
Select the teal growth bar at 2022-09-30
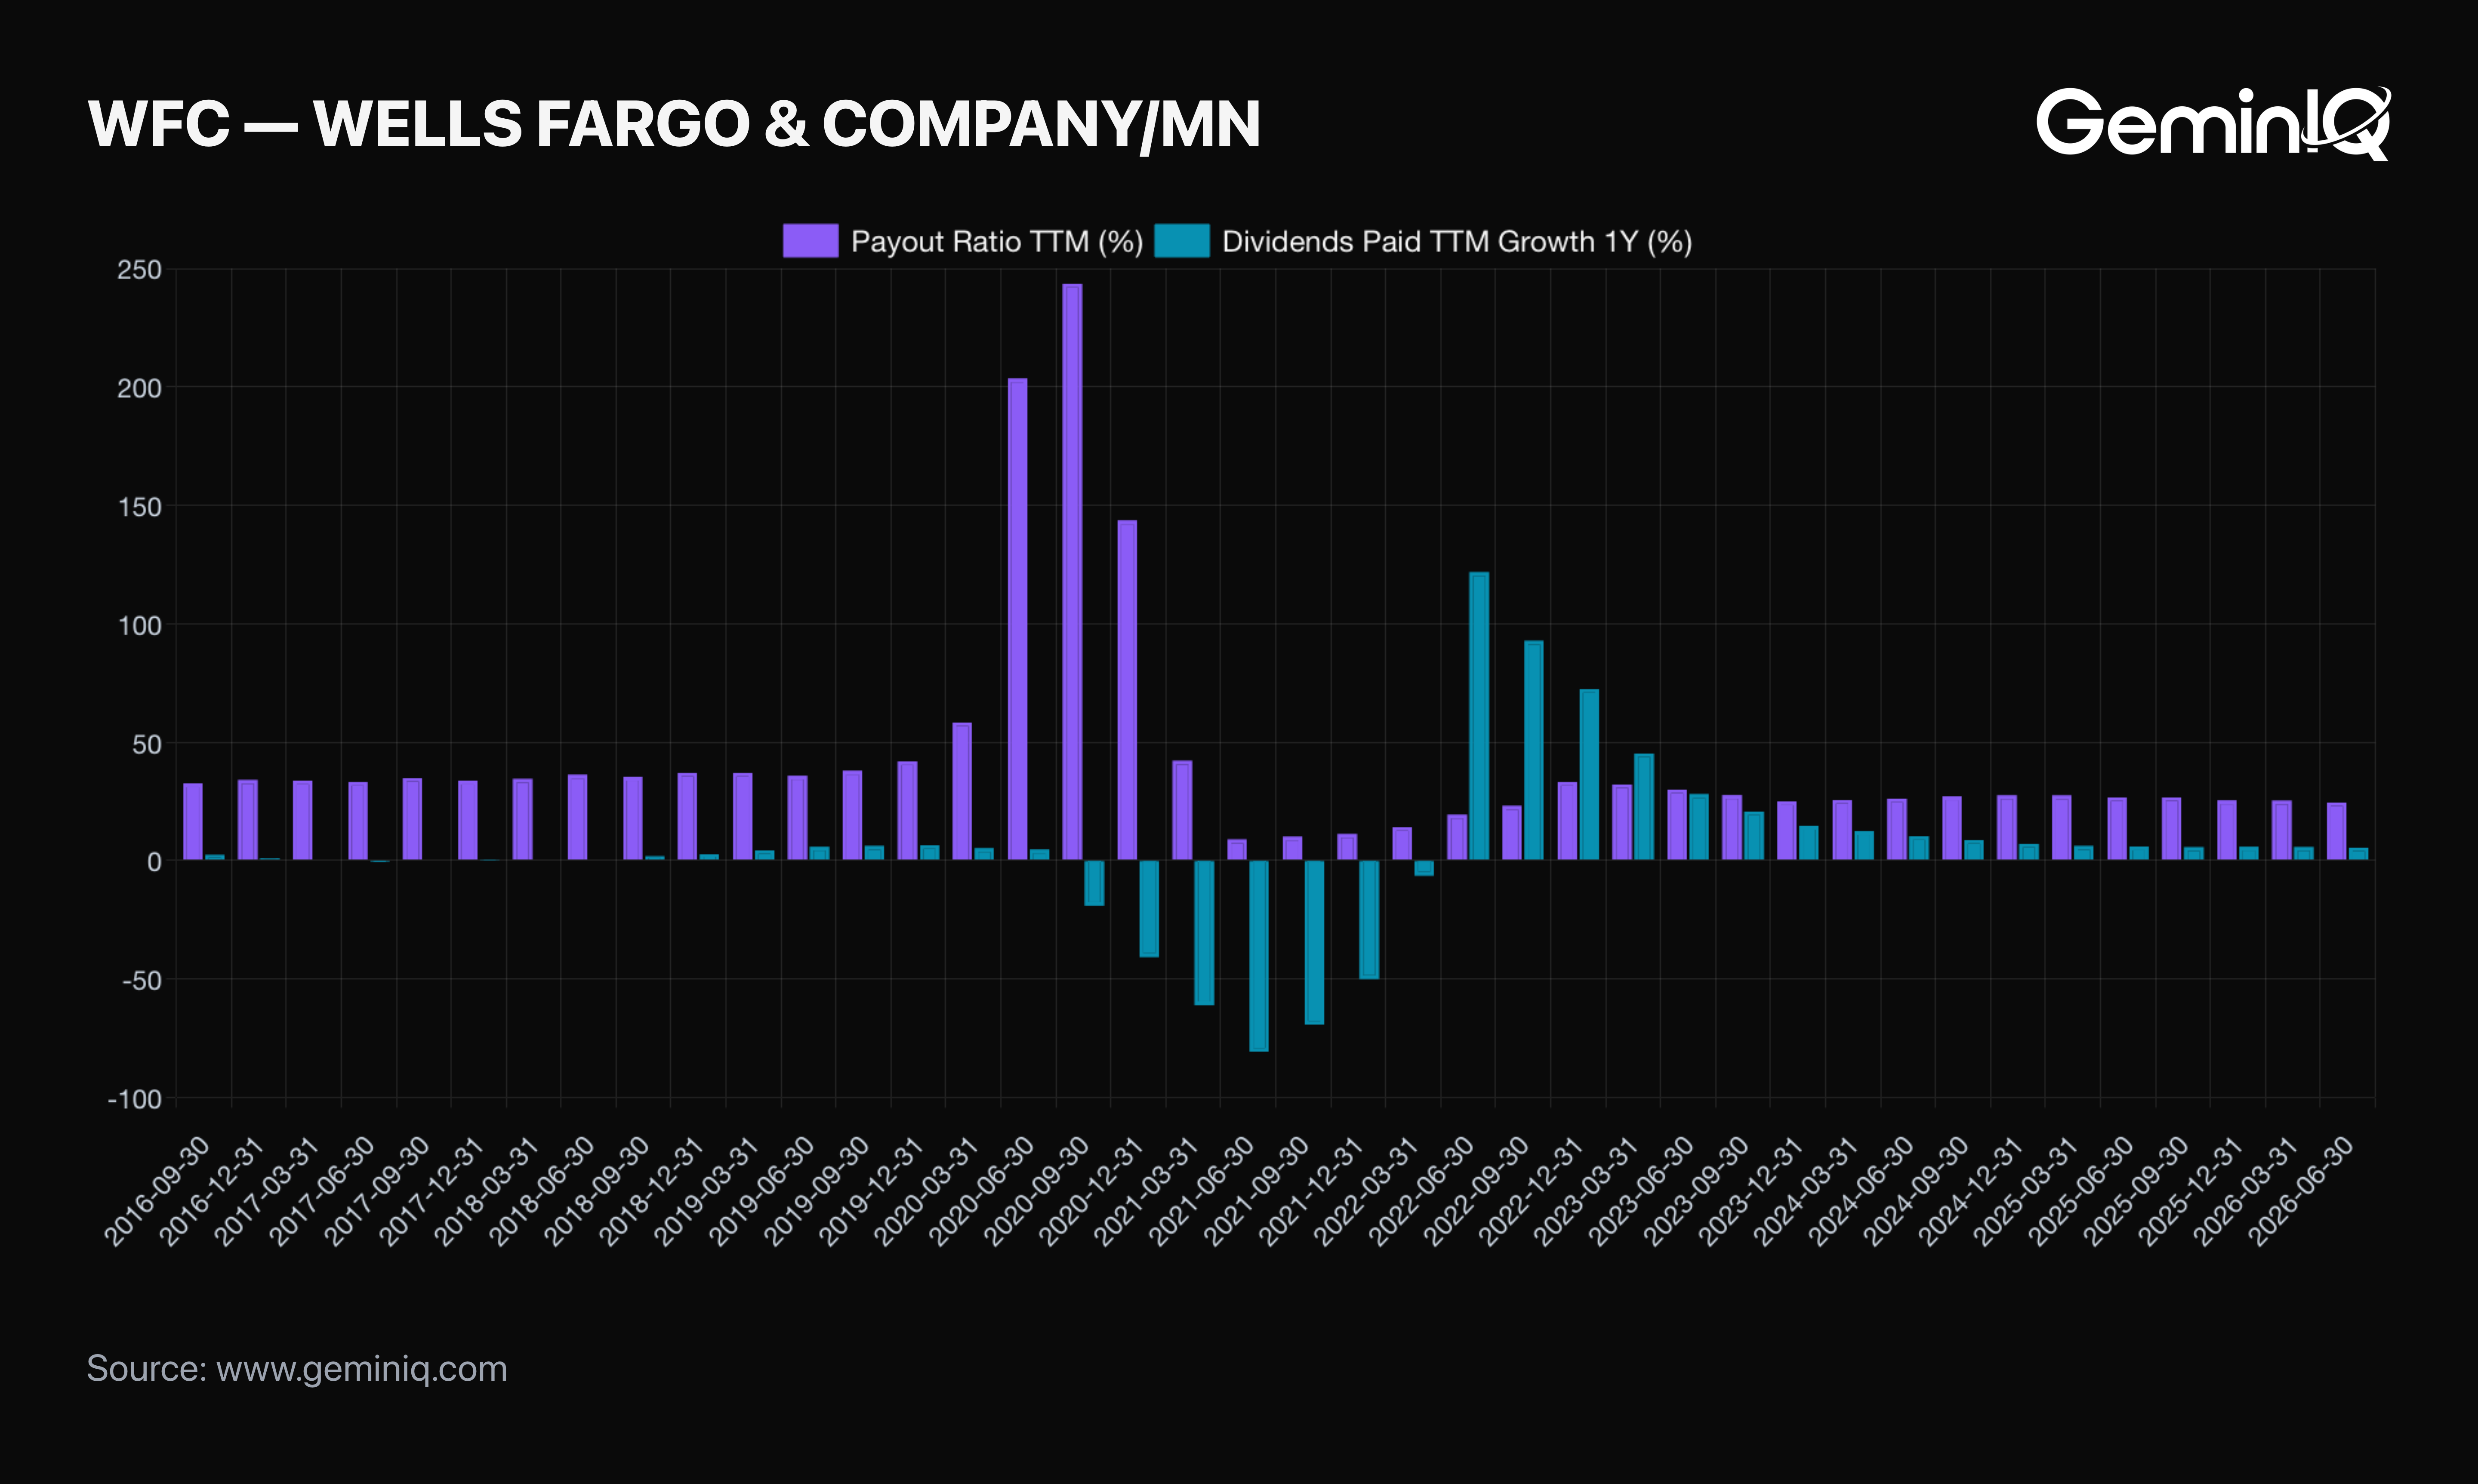tap(1534, 750)
